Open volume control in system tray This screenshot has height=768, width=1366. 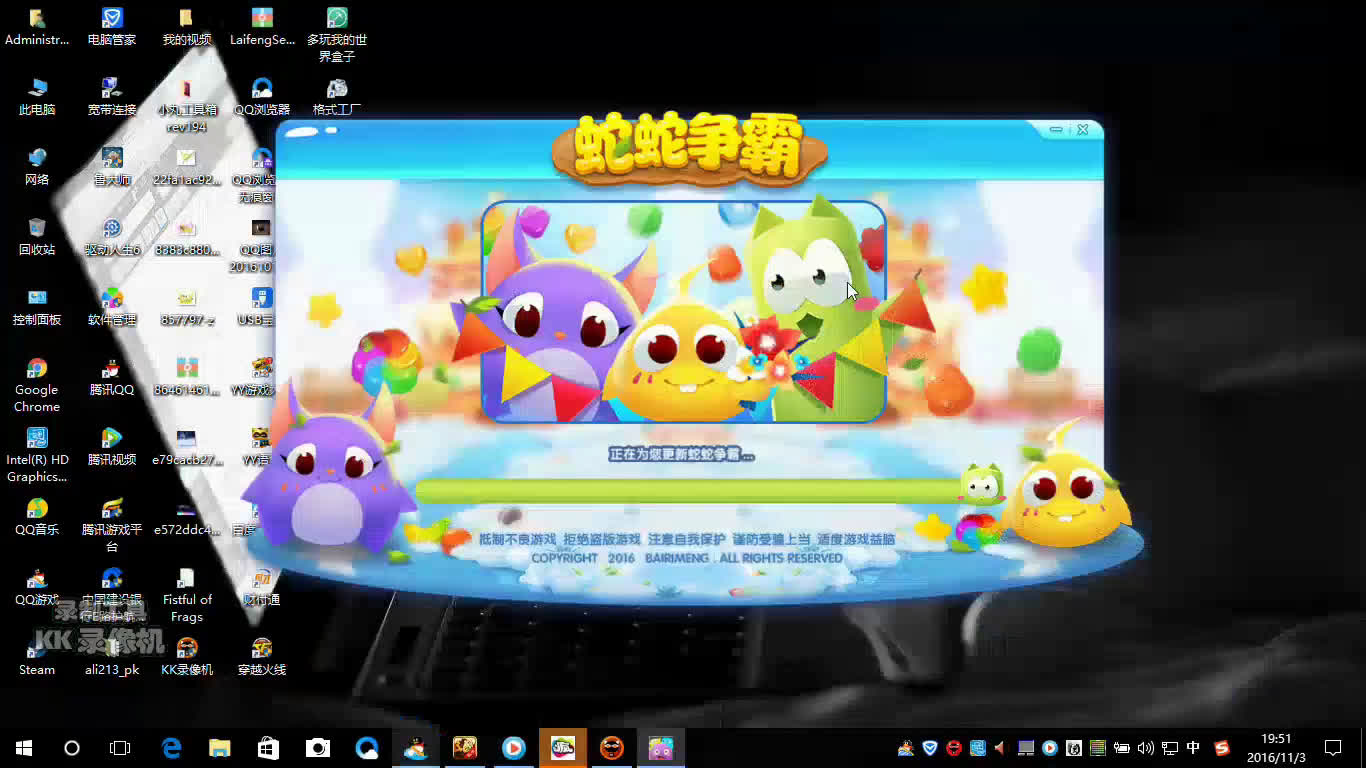(1145, 748)
